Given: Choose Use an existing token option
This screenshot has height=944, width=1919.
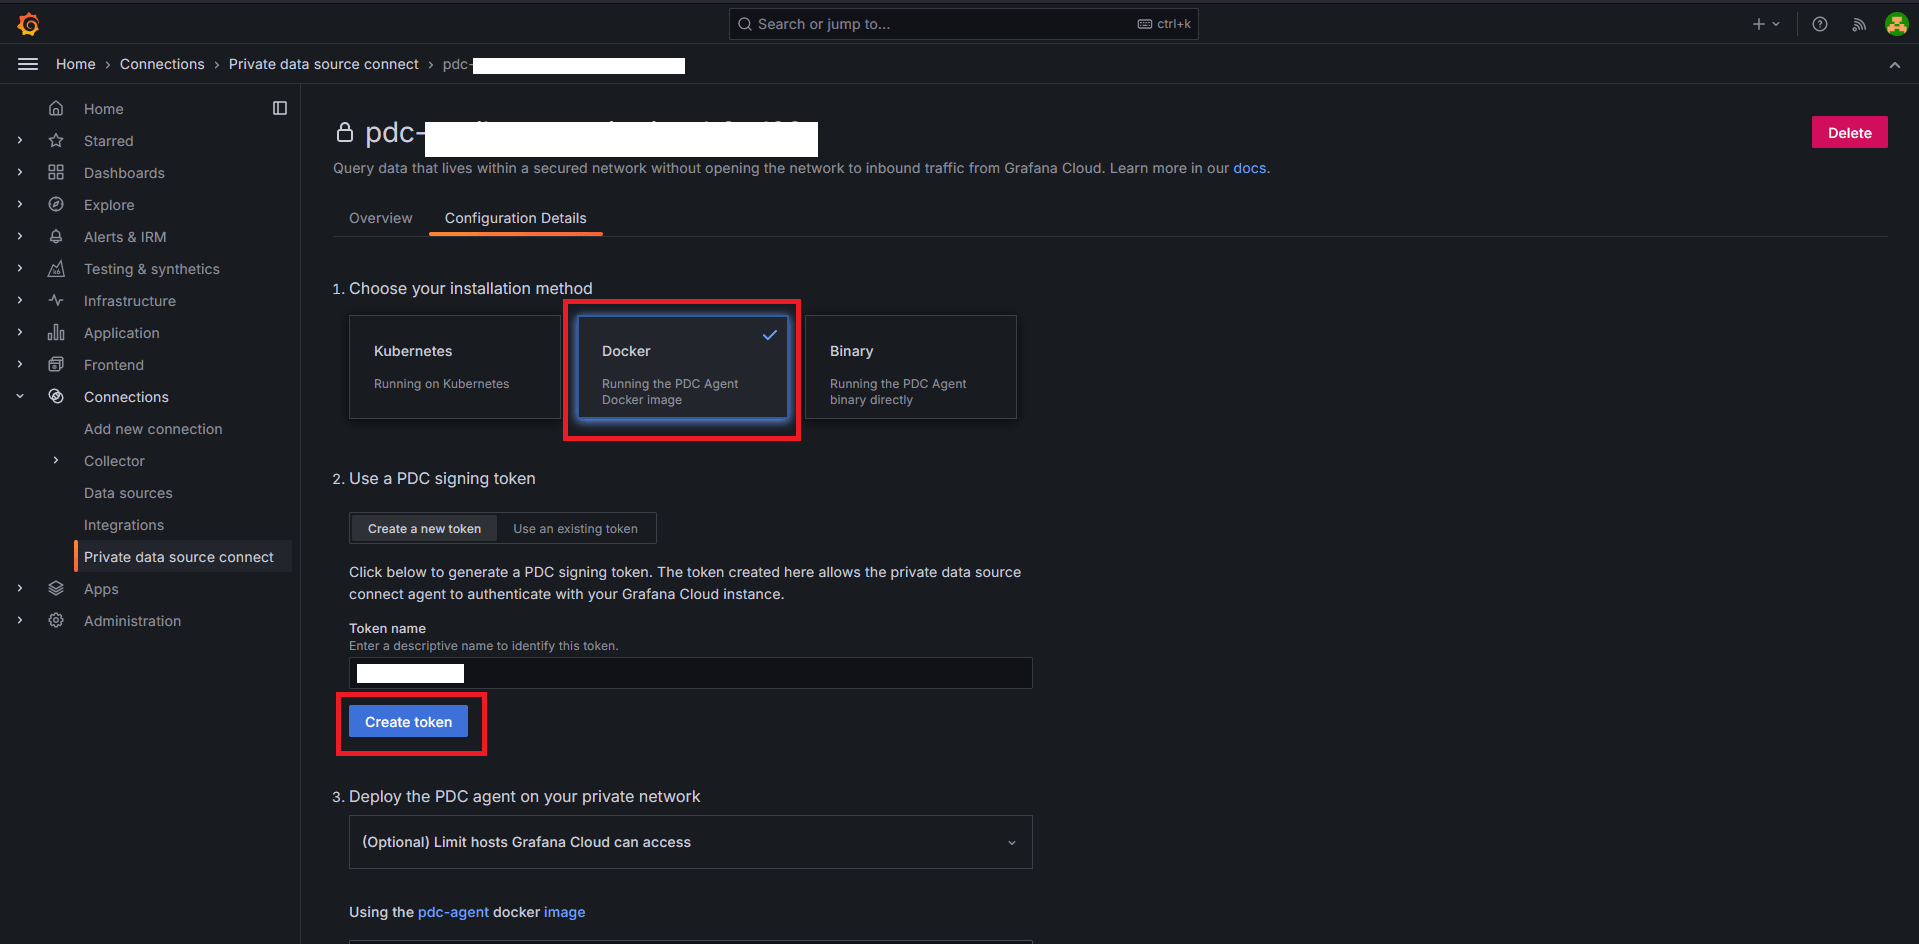Looking at the screenshot, I should pyautogui.click(x=575, y=528).
